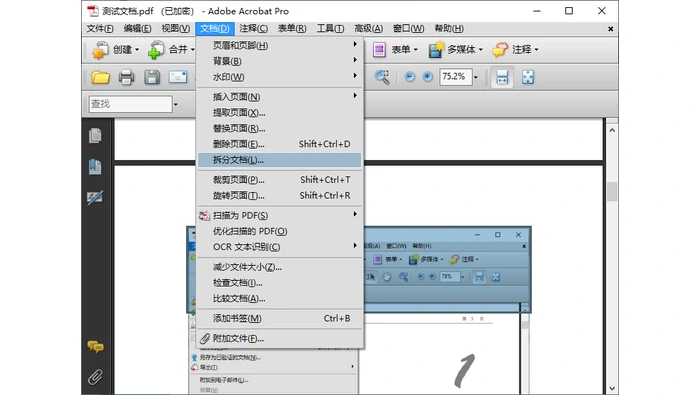Select the marquee zoom magnifier tool
Viewport: 700px width, 395px height.
[382, 77]
